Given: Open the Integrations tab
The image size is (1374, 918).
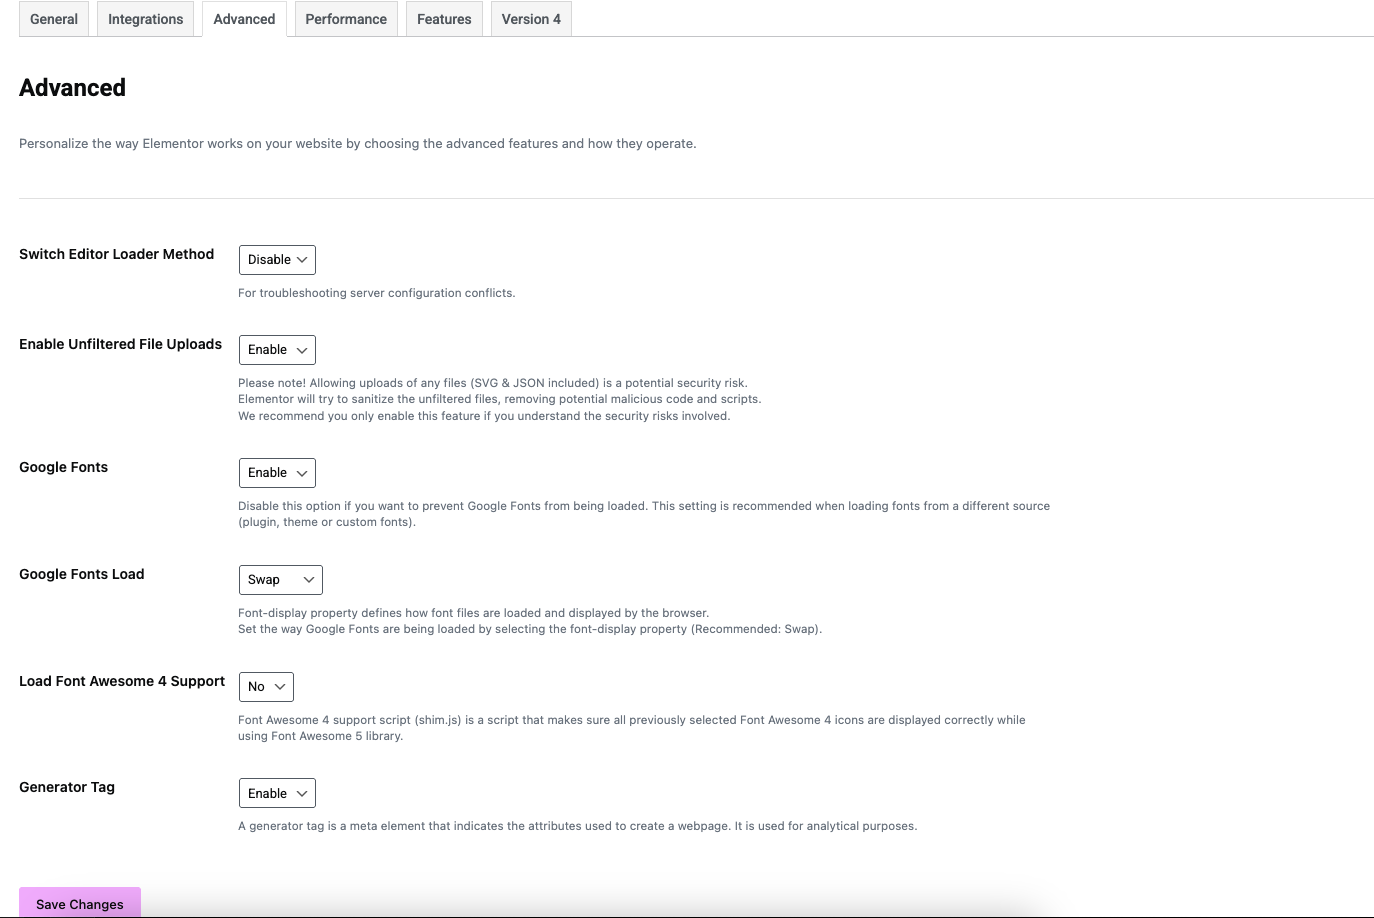Looking at the screenshot, I should click(x=145, y=19).
